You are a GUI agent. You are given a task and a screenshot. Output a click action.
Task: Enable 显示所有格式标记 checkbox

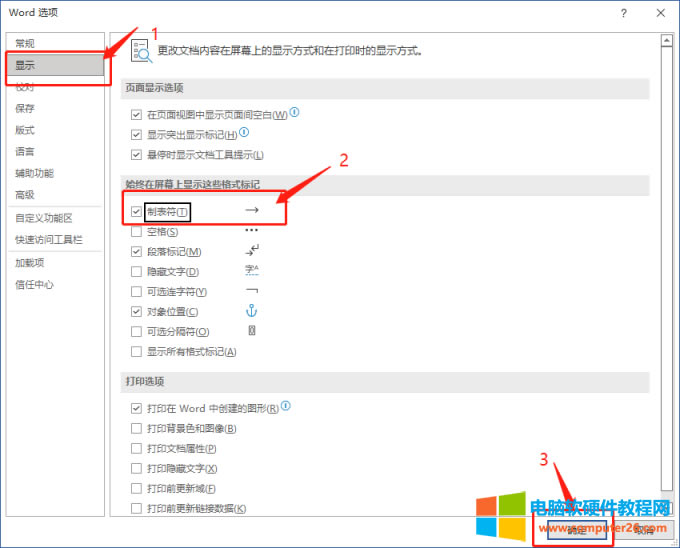pyautogui.click(x=136, y=352)
